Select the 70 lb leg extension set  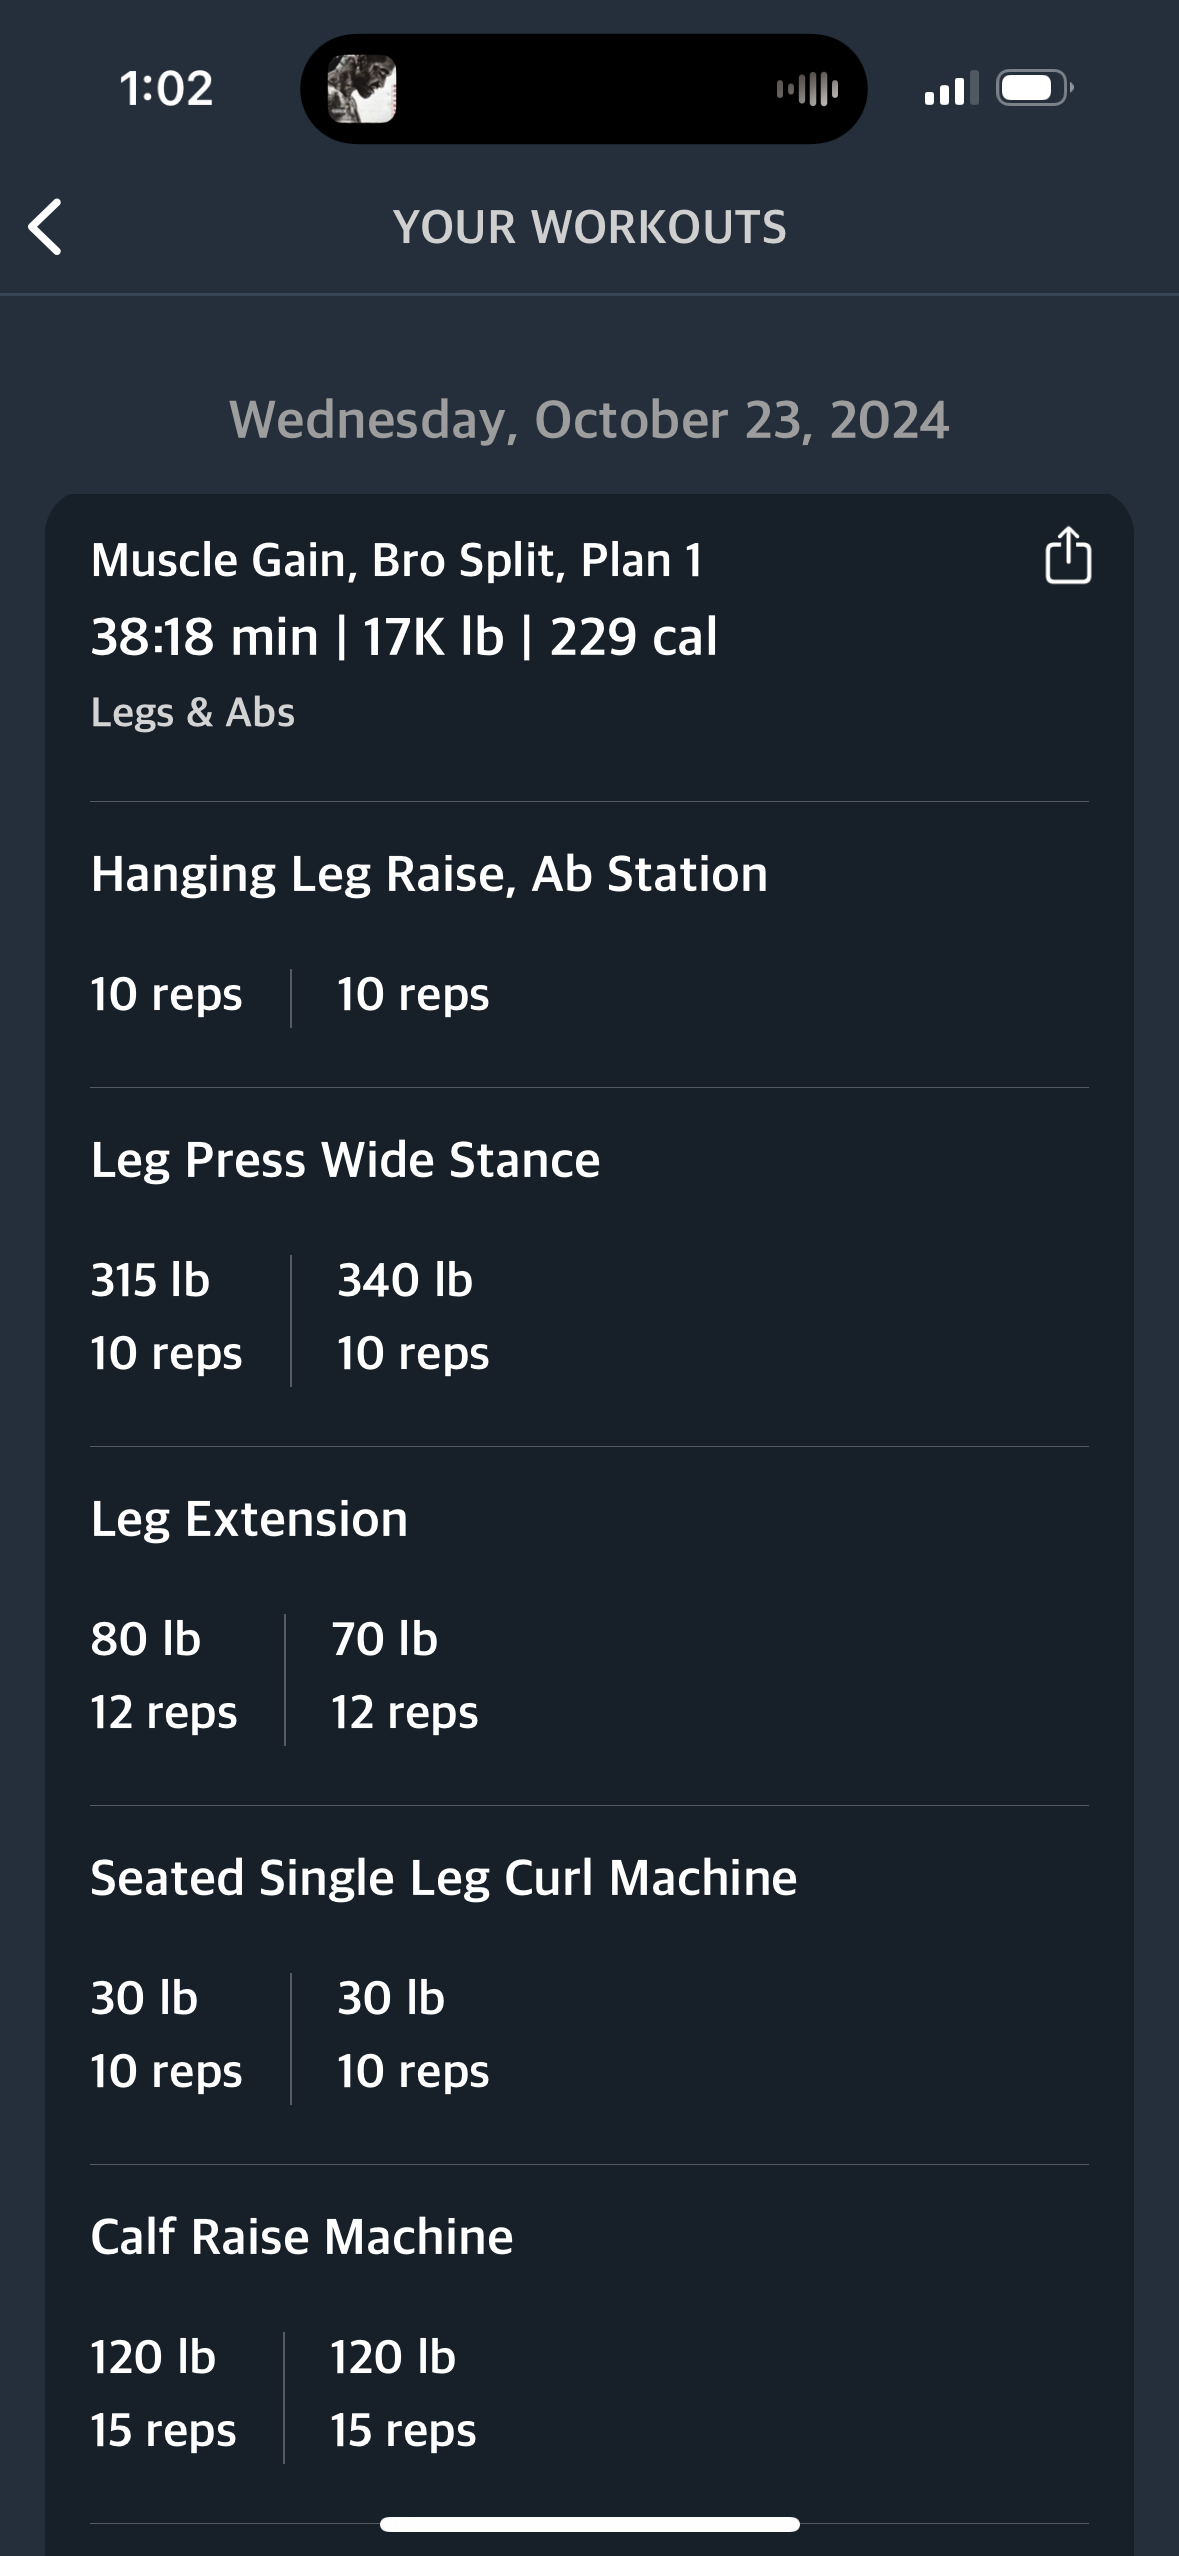(x=405, y=1676)
